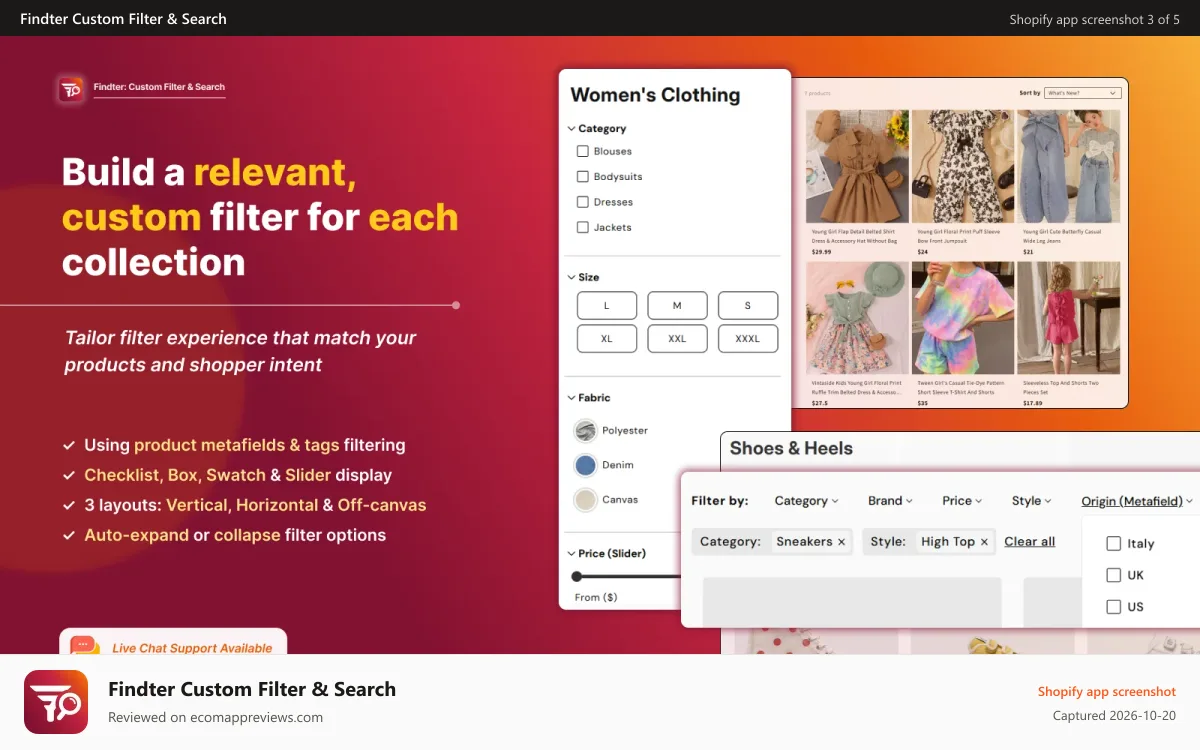Click the Clear all link

click(1029, 541)
